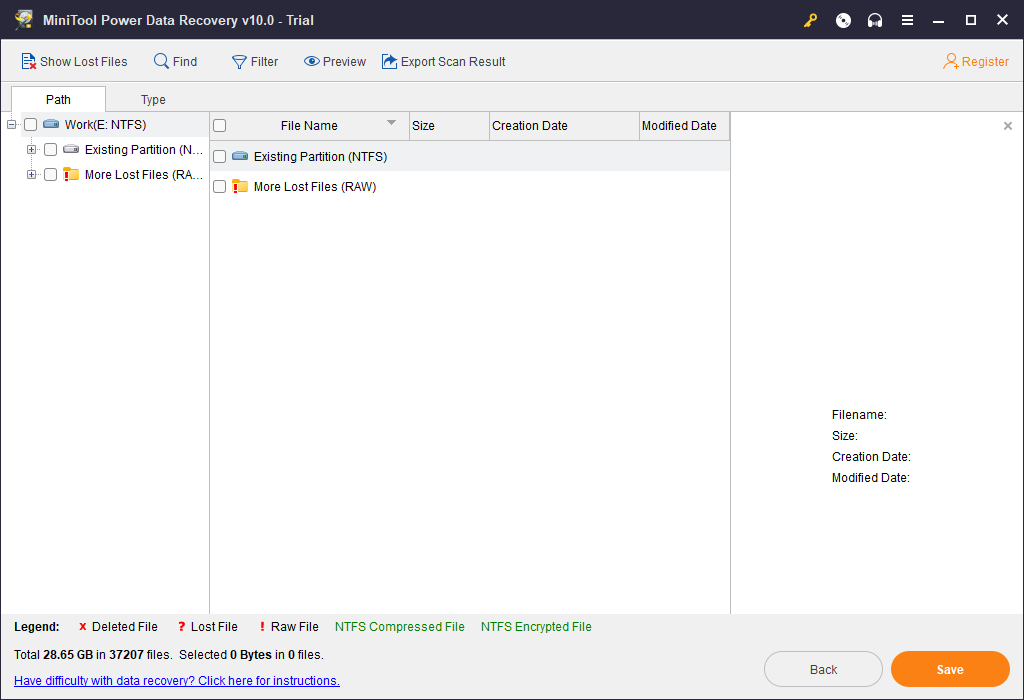Image resolution: width=1024 pixels, height=700 pixels.
Task: Sort by the Size column header
Action: [449, 125]
